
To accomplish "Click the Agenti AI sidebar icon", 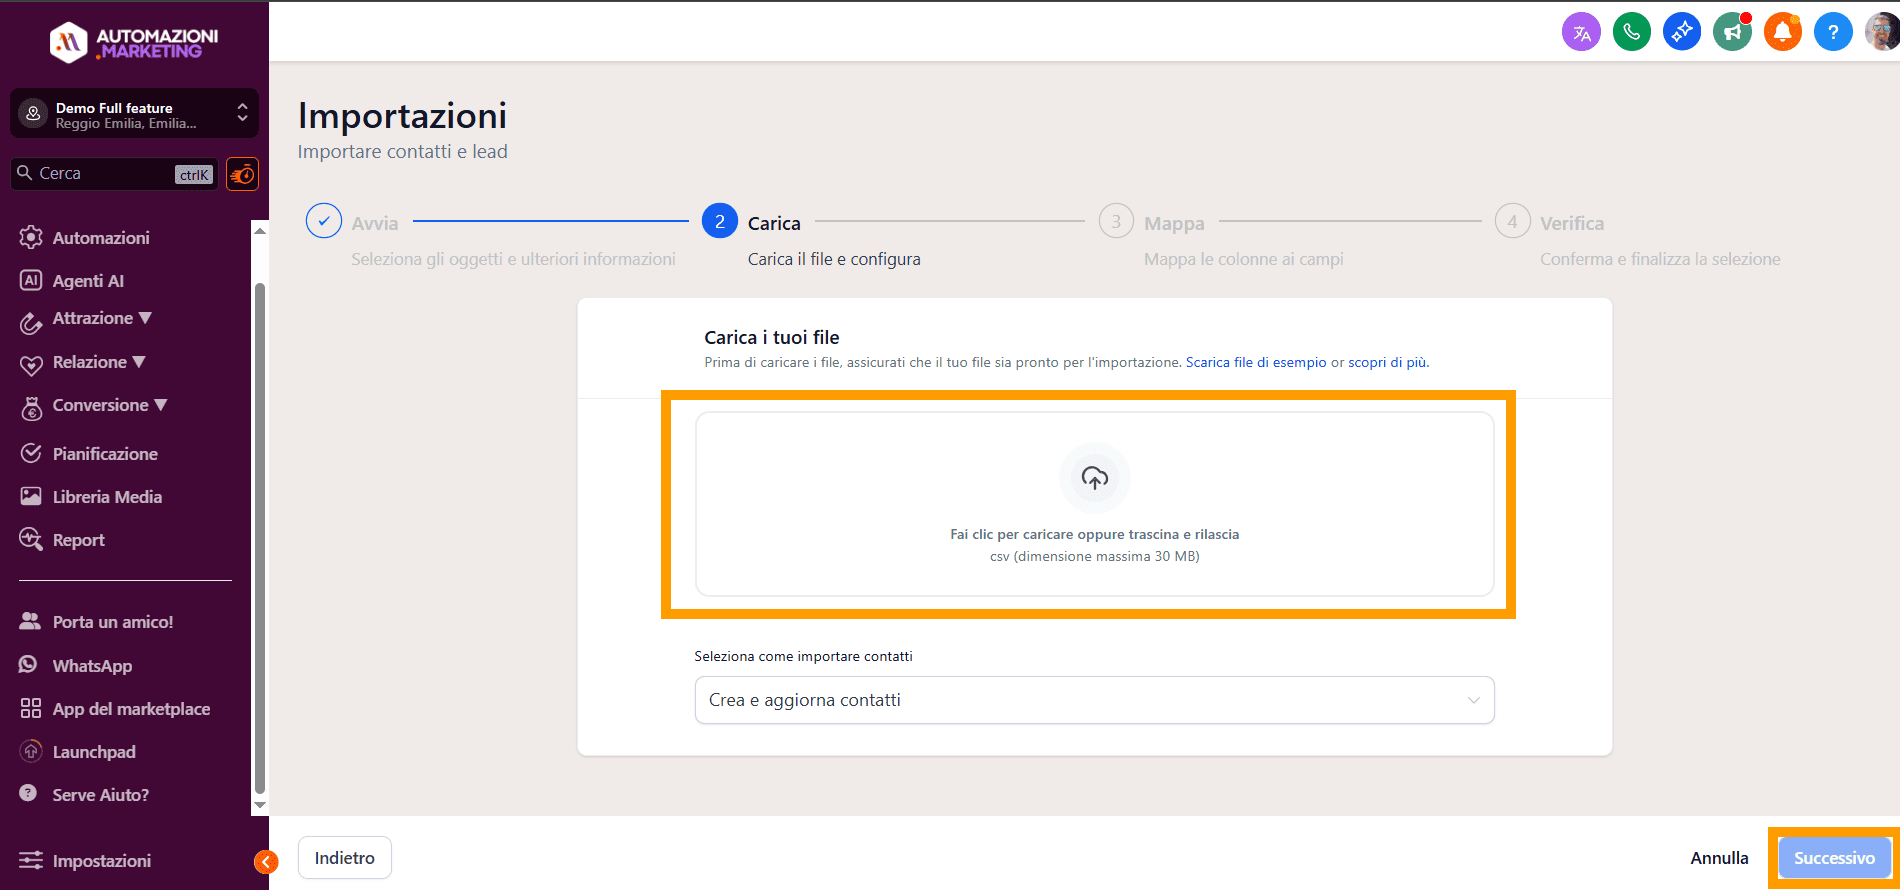I will (x=31, y=280).
